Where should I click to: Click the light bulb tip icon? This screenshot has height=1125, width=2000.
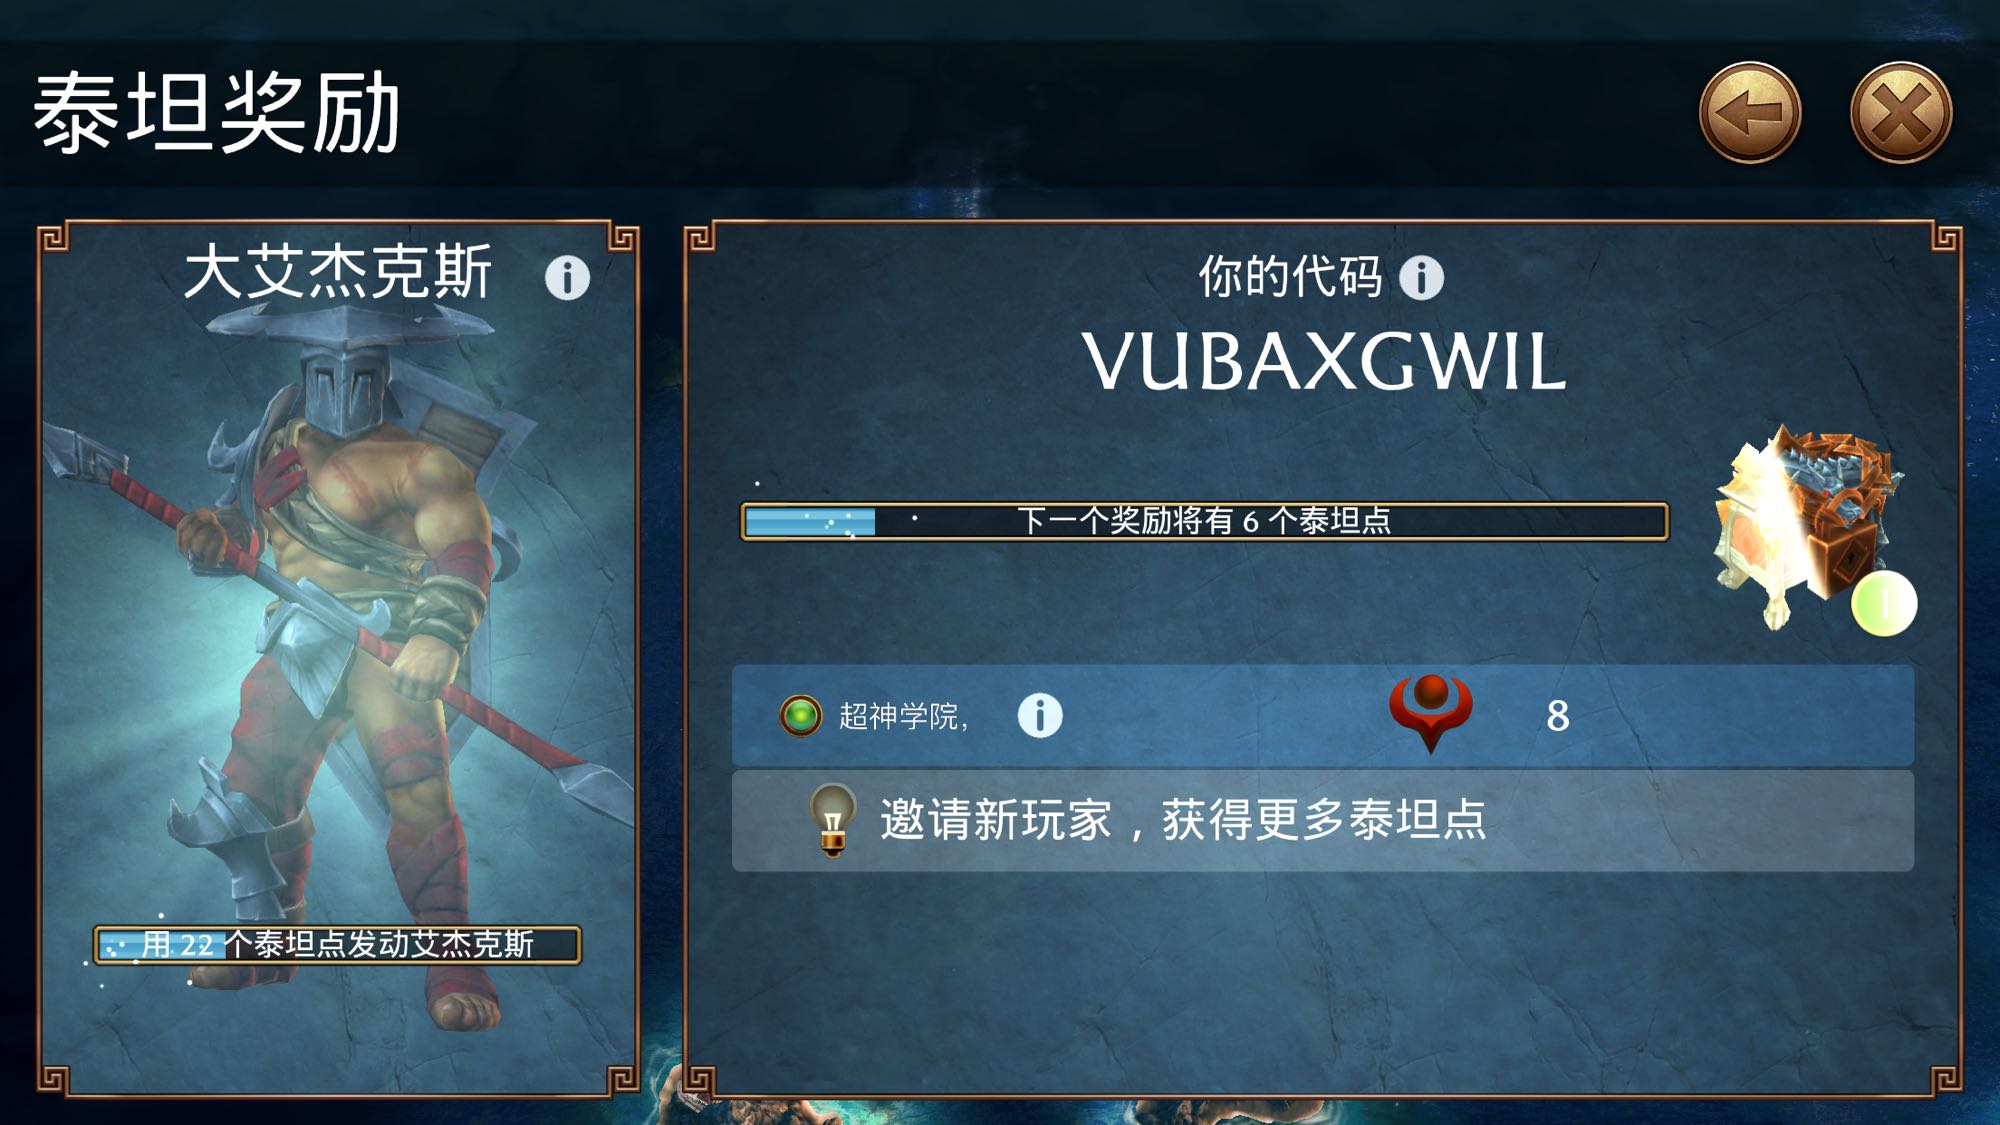coord(833,819)
